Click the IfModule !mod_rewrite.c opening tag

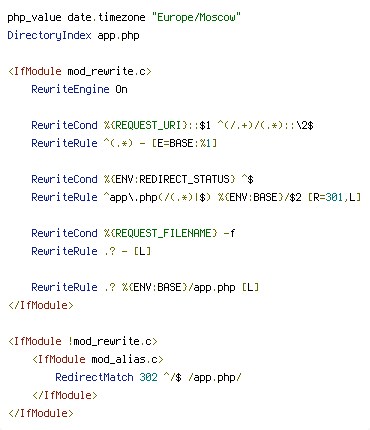pos(83,341)
